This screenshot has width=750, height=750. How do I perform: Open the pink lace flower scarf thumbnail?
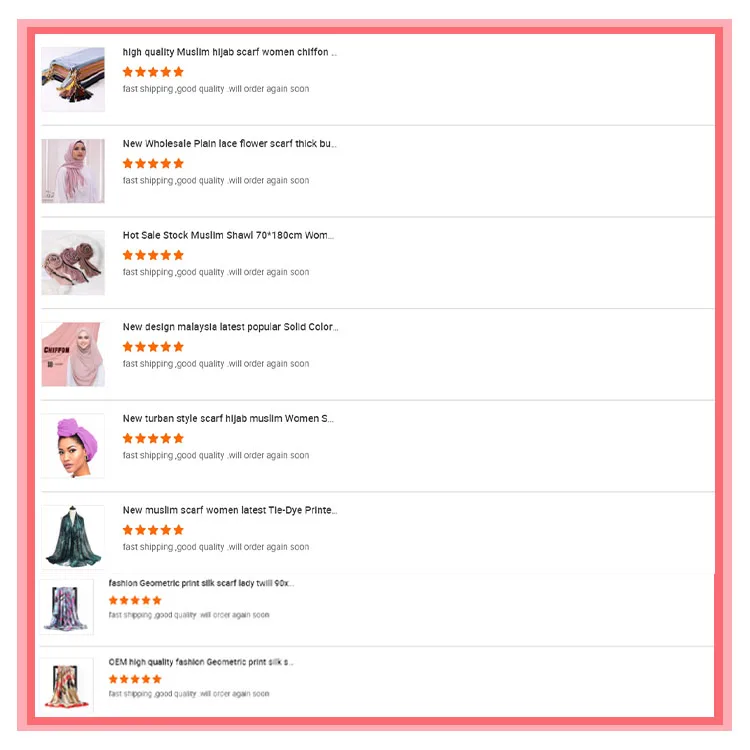73,171
